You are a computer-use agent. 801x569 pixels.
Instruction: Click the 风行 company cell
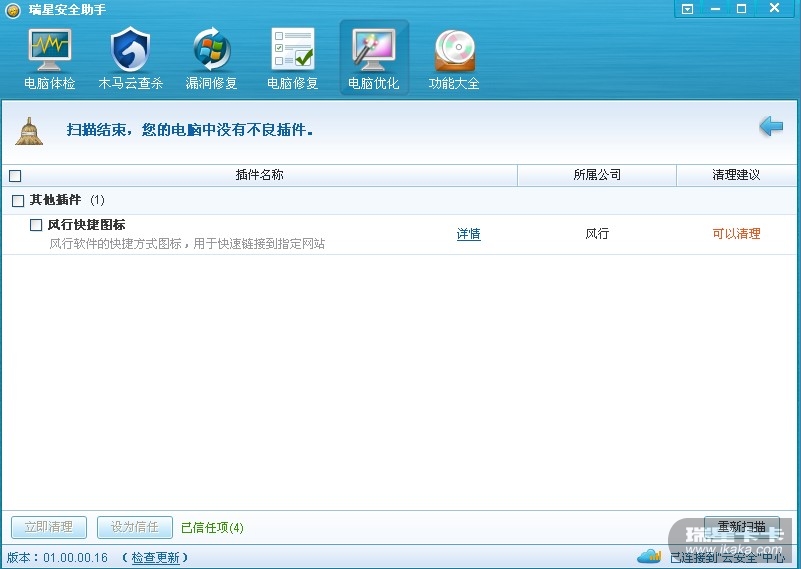click(597, 234)
